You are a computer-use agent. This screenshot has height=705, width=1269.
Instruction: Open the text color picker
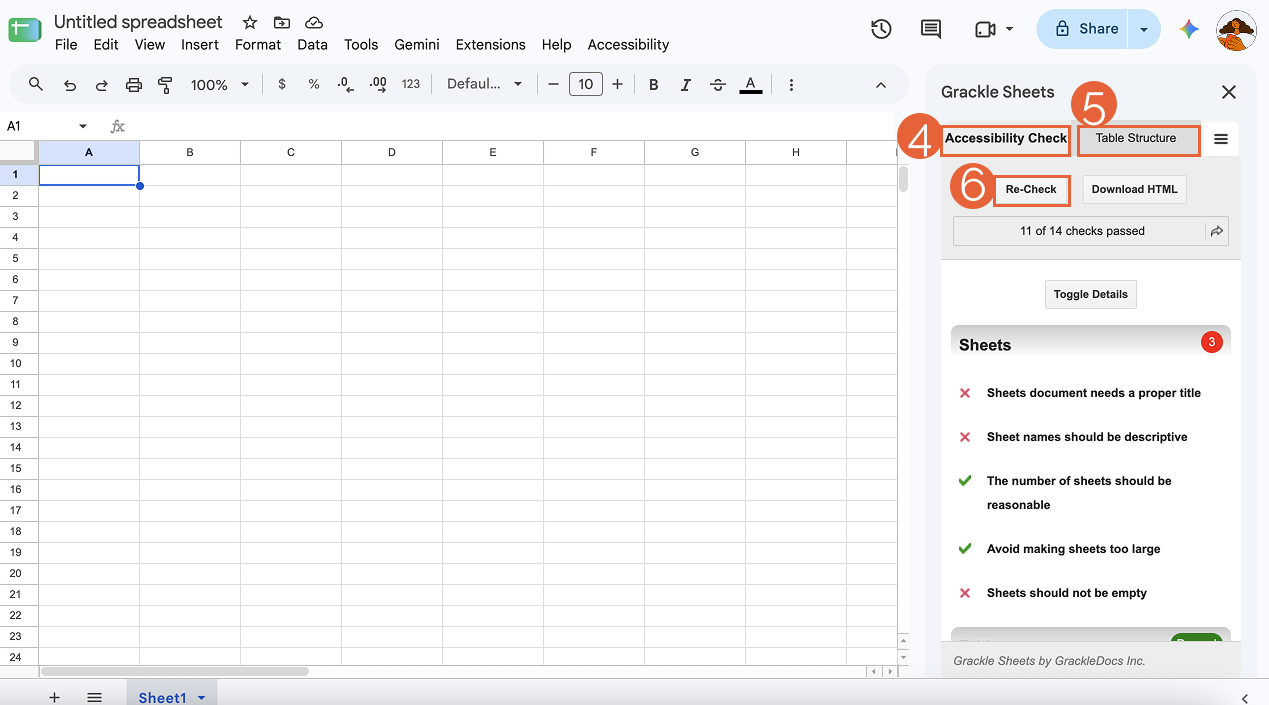pyautogui.click(x=751, y=85)
